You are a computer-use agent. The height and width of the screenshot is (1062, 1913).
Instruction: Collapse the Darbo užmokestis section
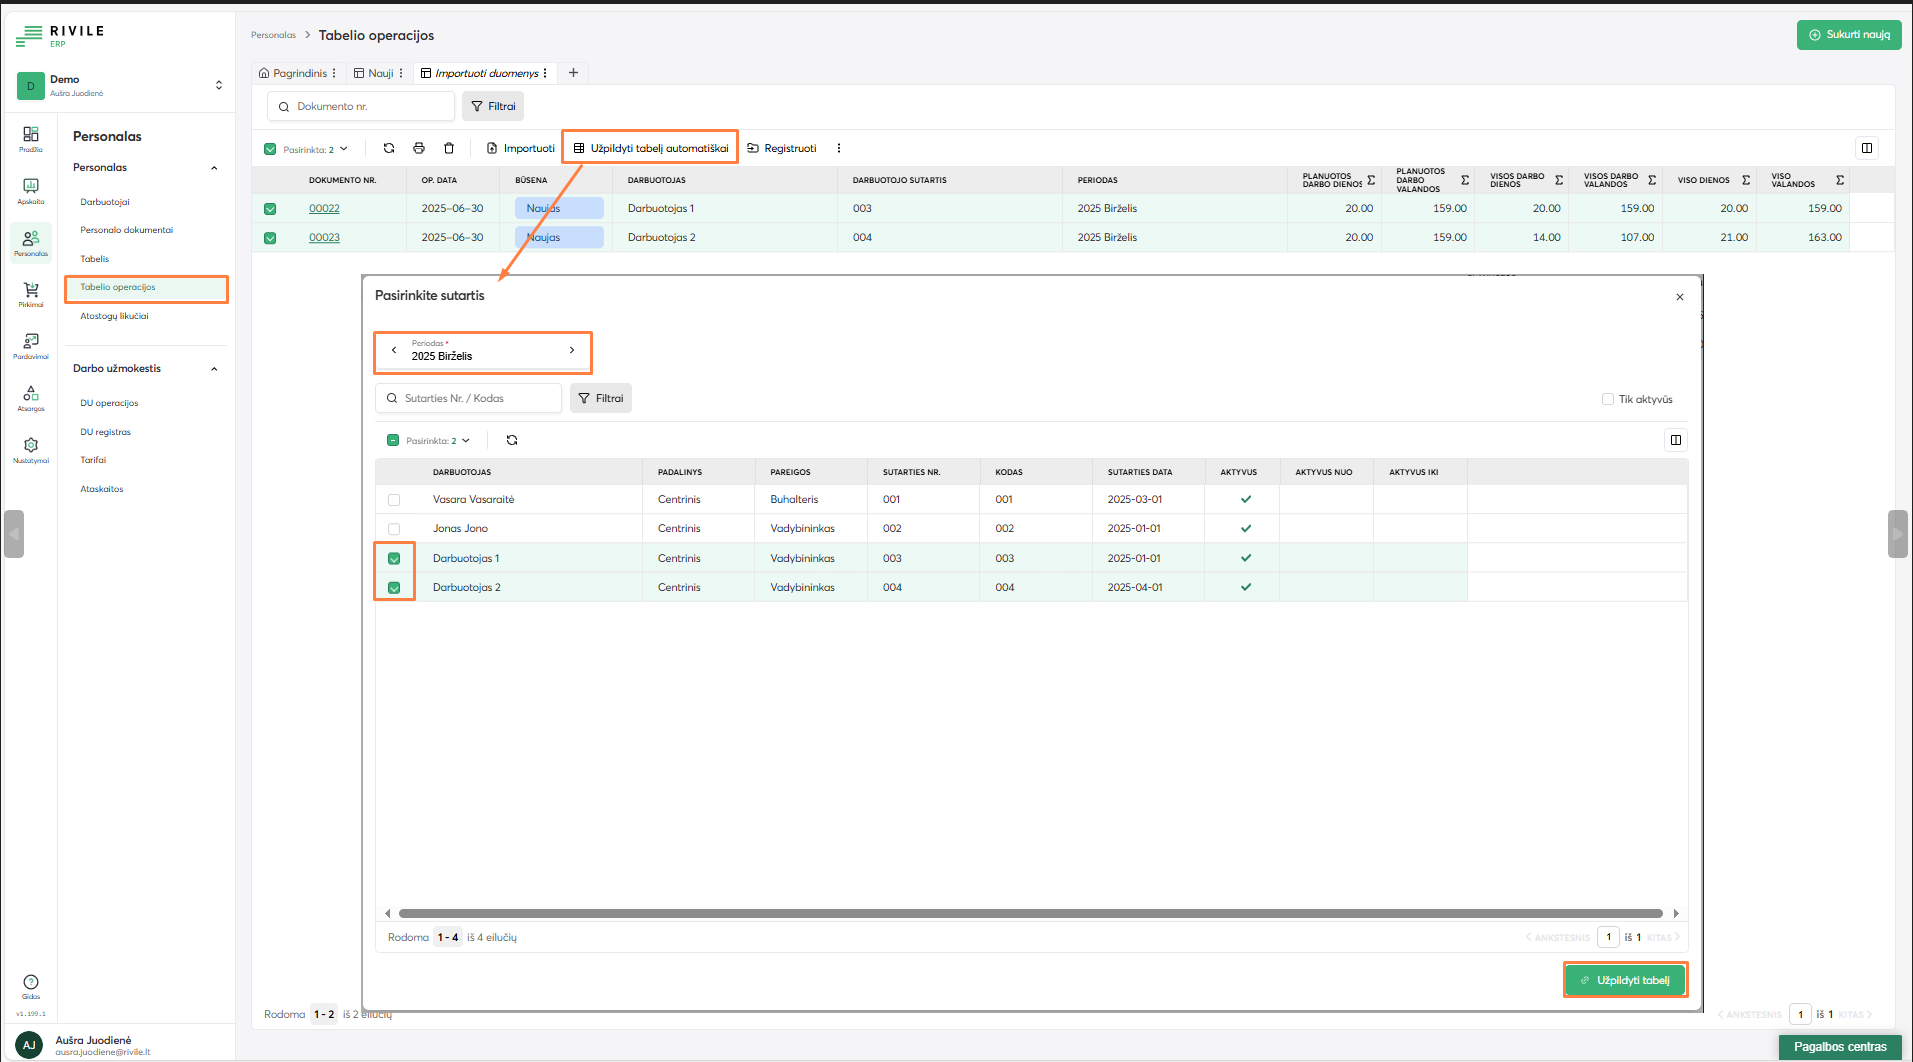[x=214, y=369]
